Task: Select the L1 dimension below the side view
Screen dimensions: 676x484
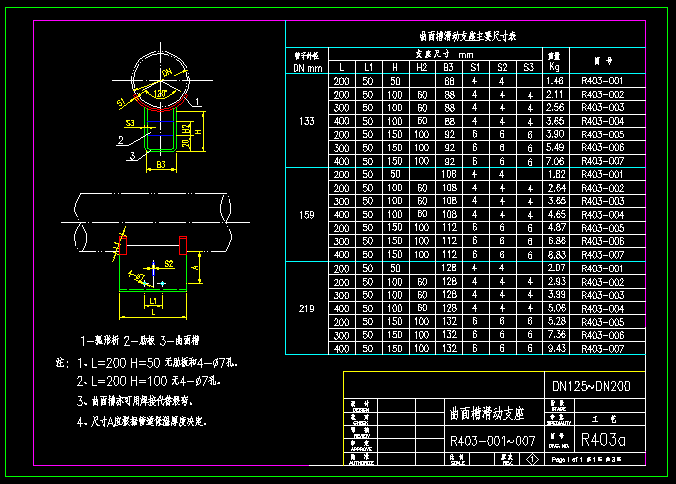Action: tap(153, 301)
